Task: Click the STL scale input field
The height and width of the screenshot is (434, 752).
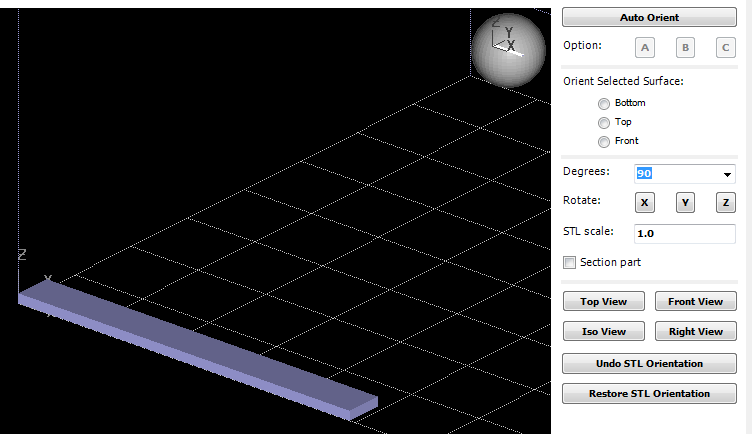Action: tap(684, 234)
